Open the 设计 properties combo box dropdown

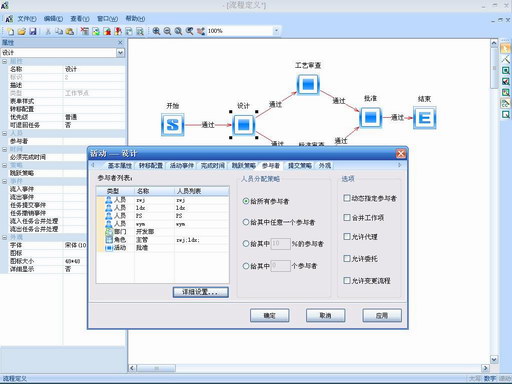(120, 53)
